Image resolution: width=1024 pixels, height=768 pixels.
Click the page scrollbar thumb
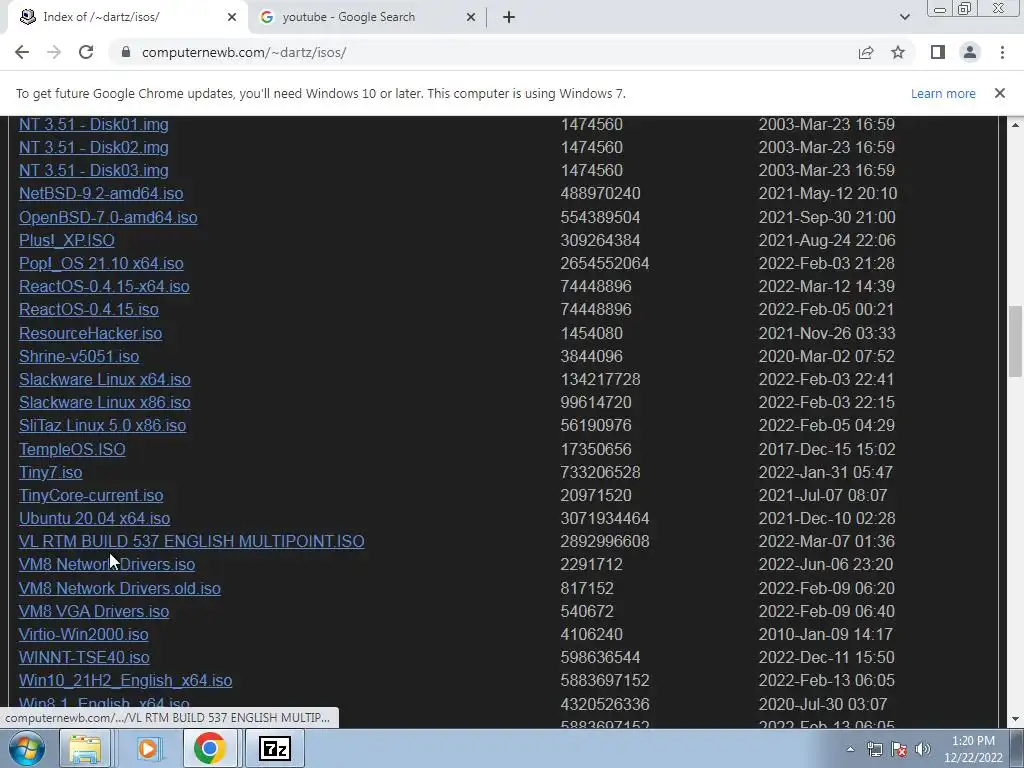[x=1015, y=341]
